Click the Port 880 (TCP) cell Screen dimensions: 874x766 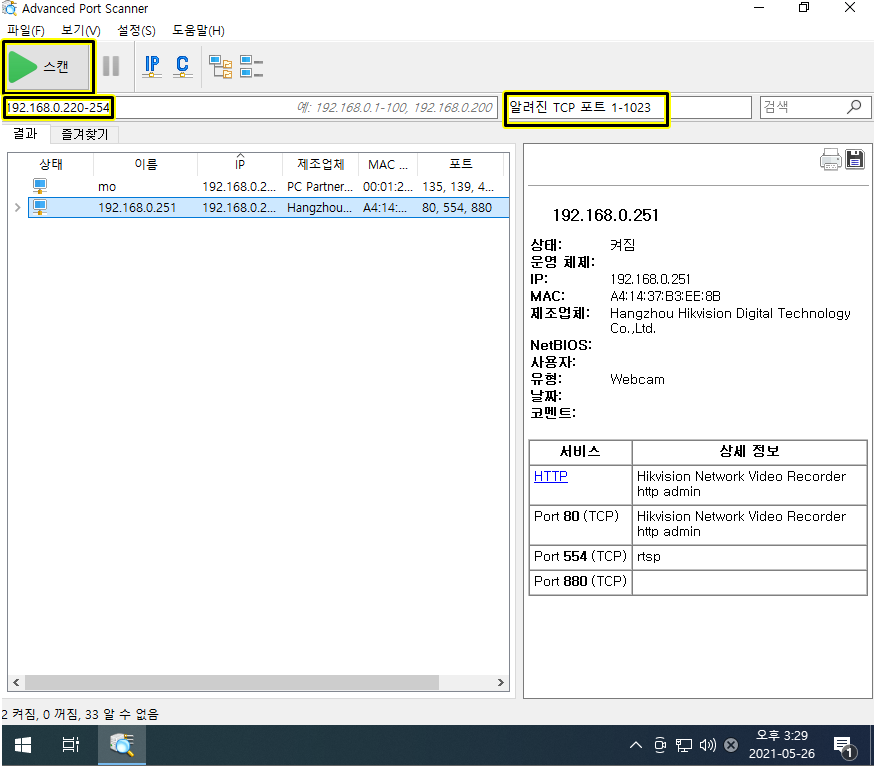(580, 581)
